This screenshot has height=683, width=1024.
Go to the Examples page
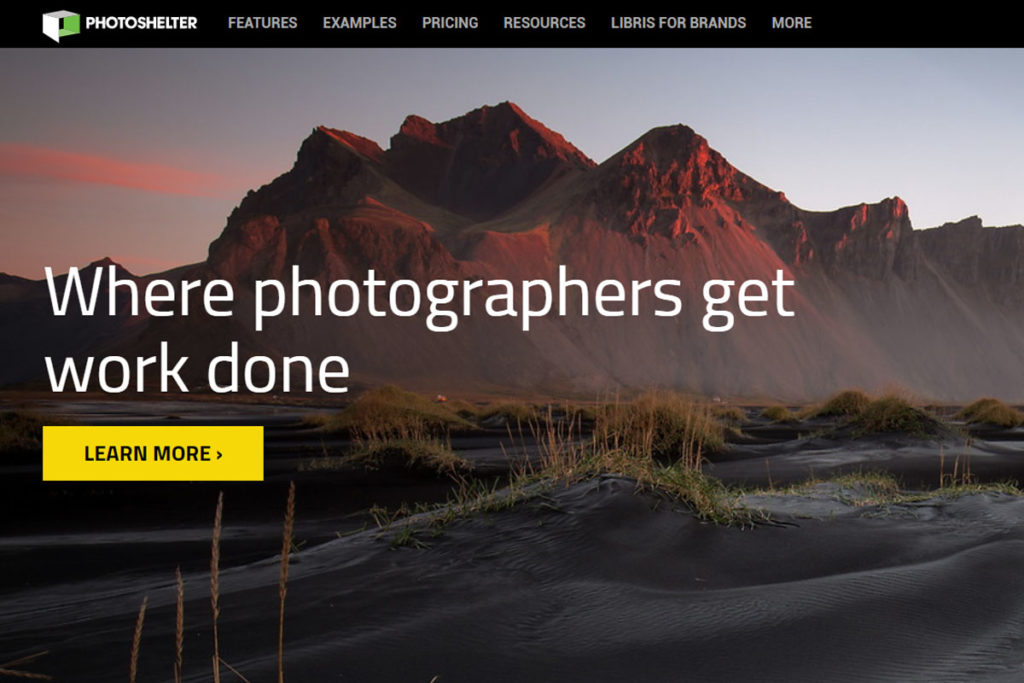pos(359,23)
